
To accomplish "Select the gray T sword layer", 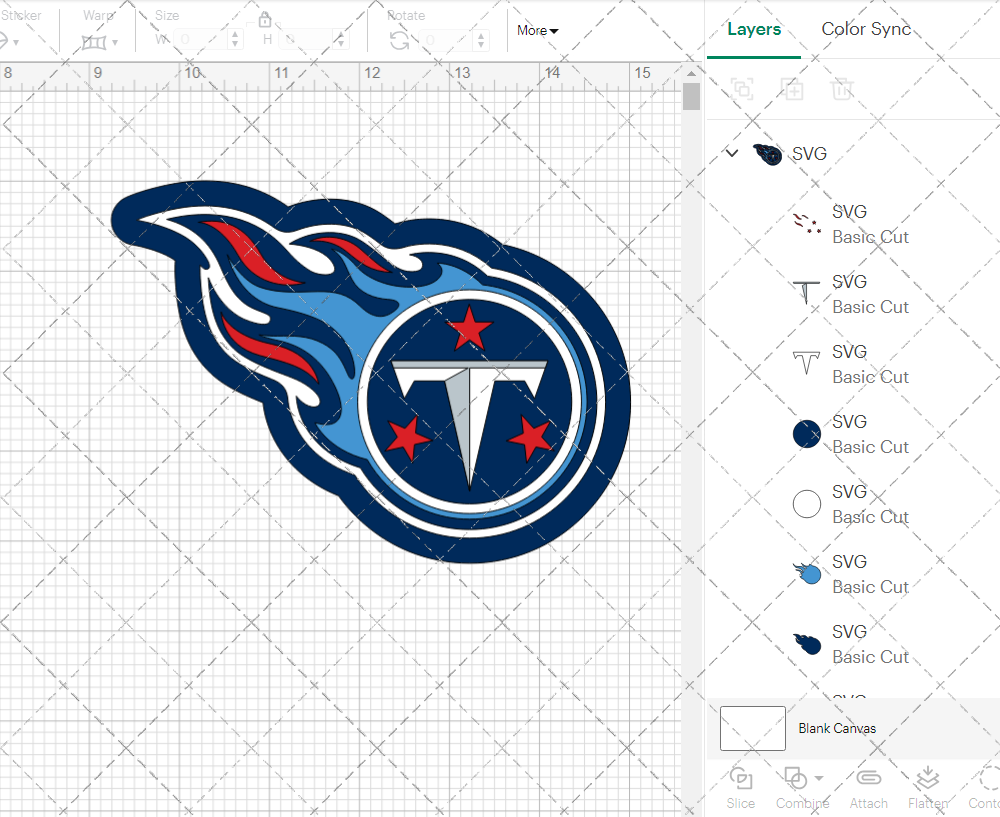I will pyautogui.click(x=851, y=294).
